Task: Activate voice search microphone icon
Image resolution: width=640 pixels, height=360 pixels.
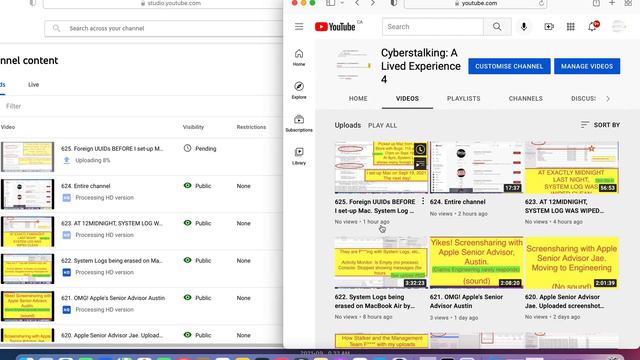Action: [524, 27]
